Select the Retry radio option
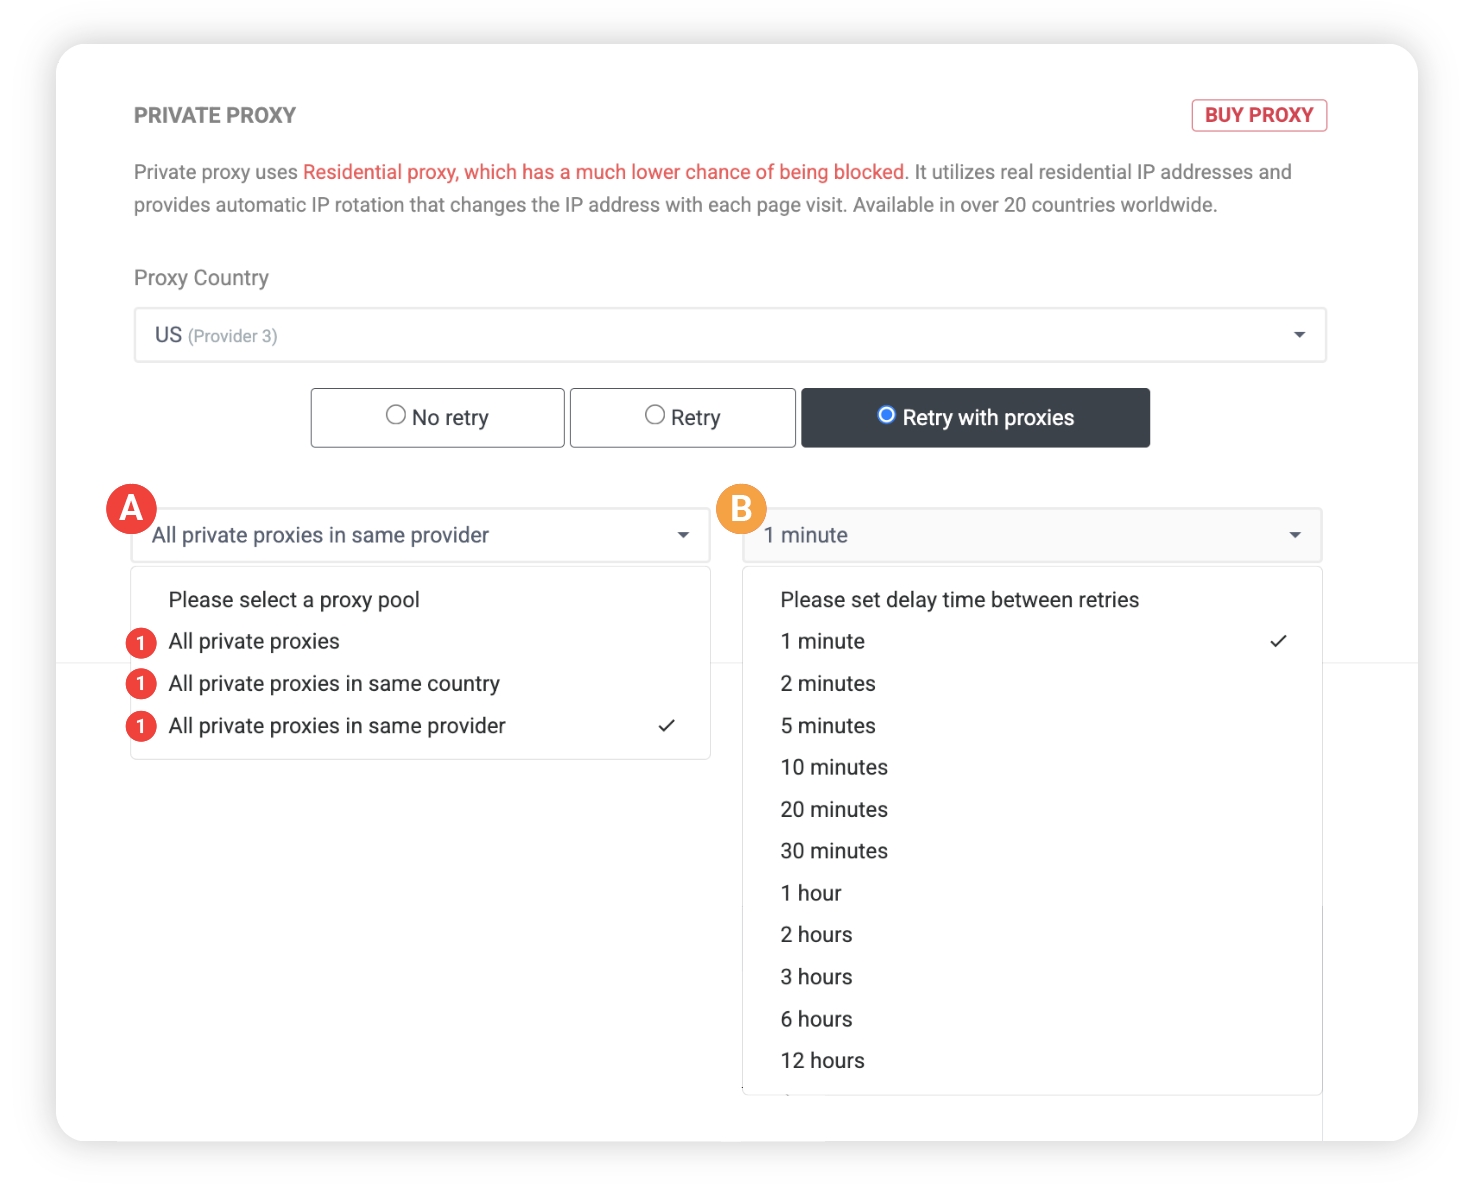 click(x=655, y=416)
